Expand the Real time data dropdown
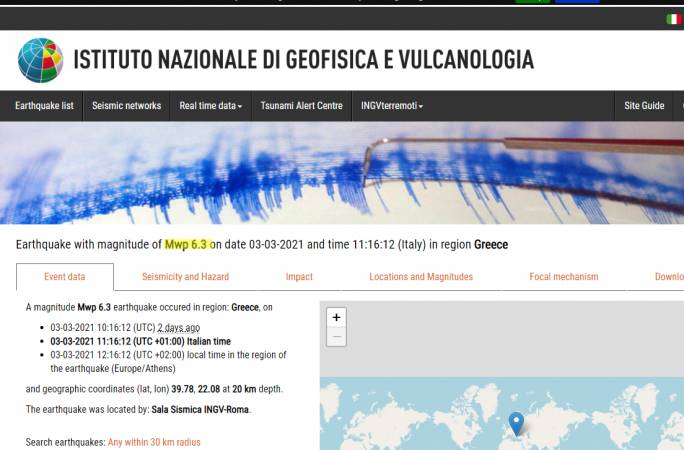684x450 pixels. tap(211, 106)
